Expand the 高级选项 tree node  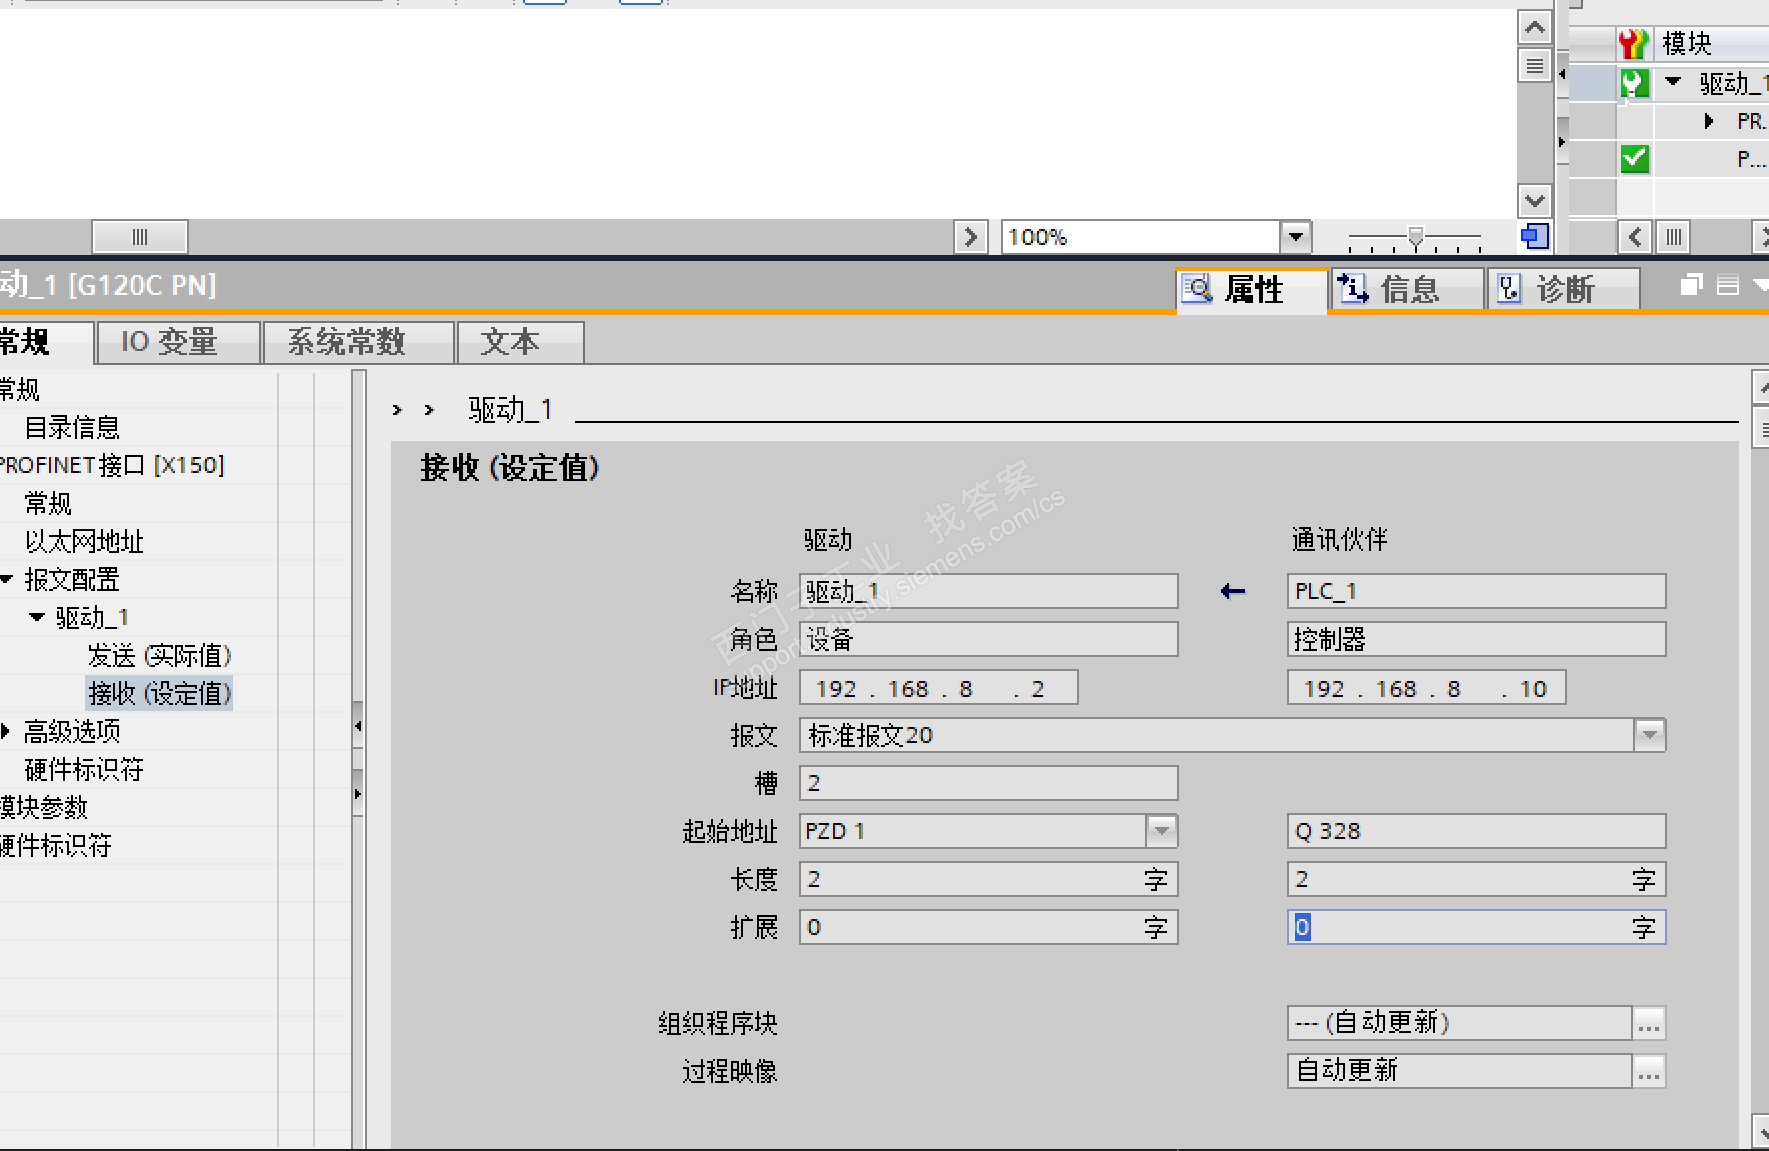(5, 732)
